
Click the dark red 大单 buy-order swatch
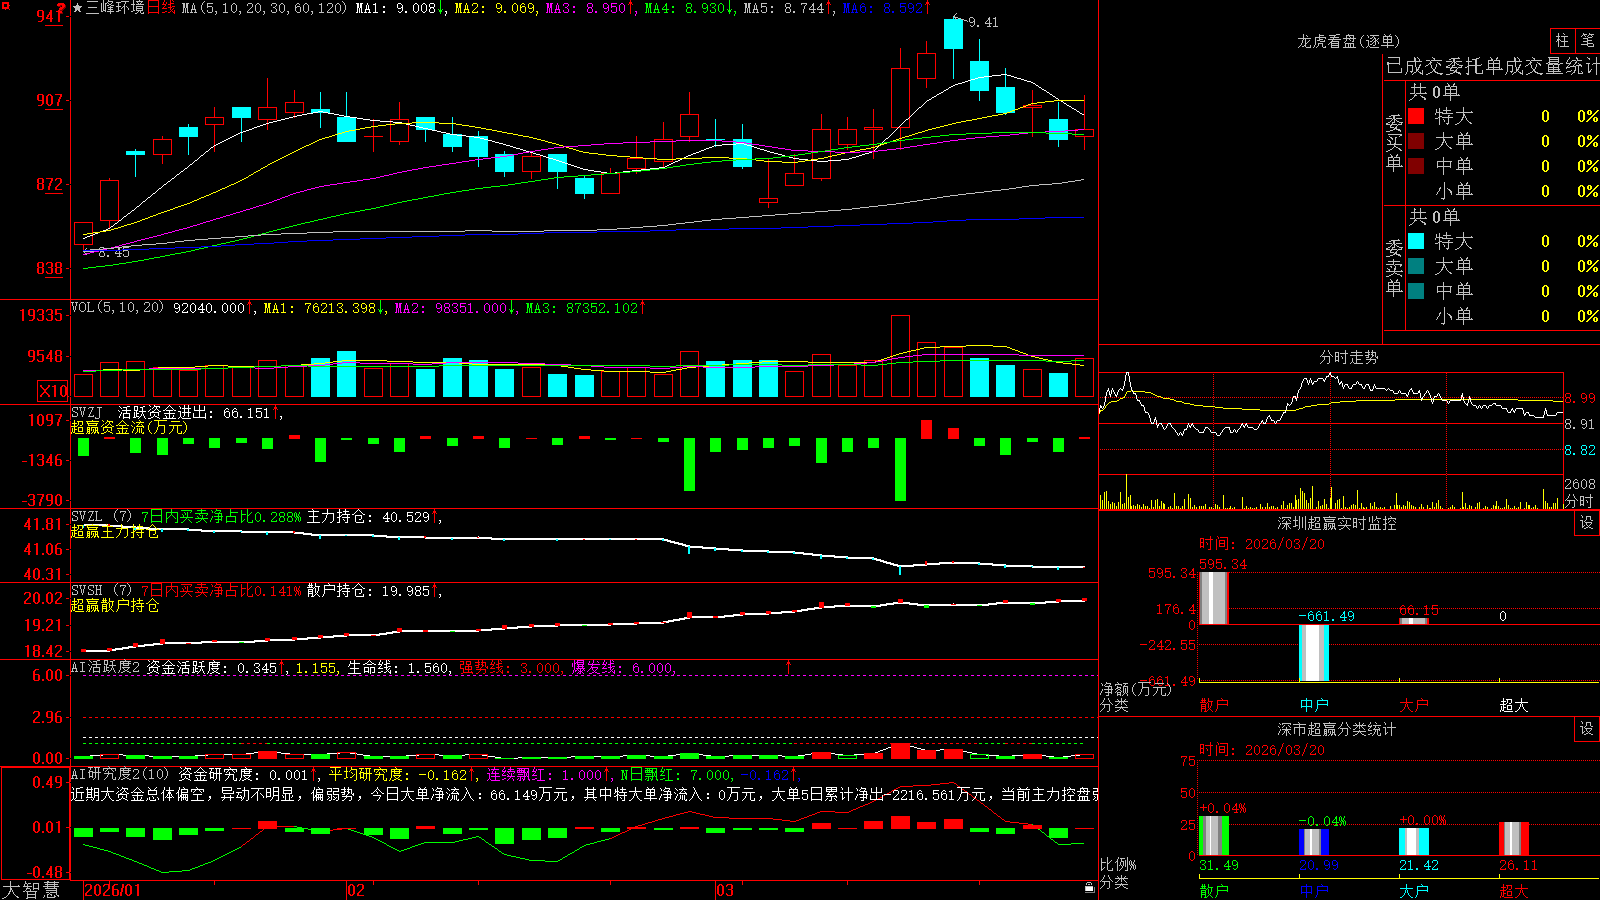1416,141
